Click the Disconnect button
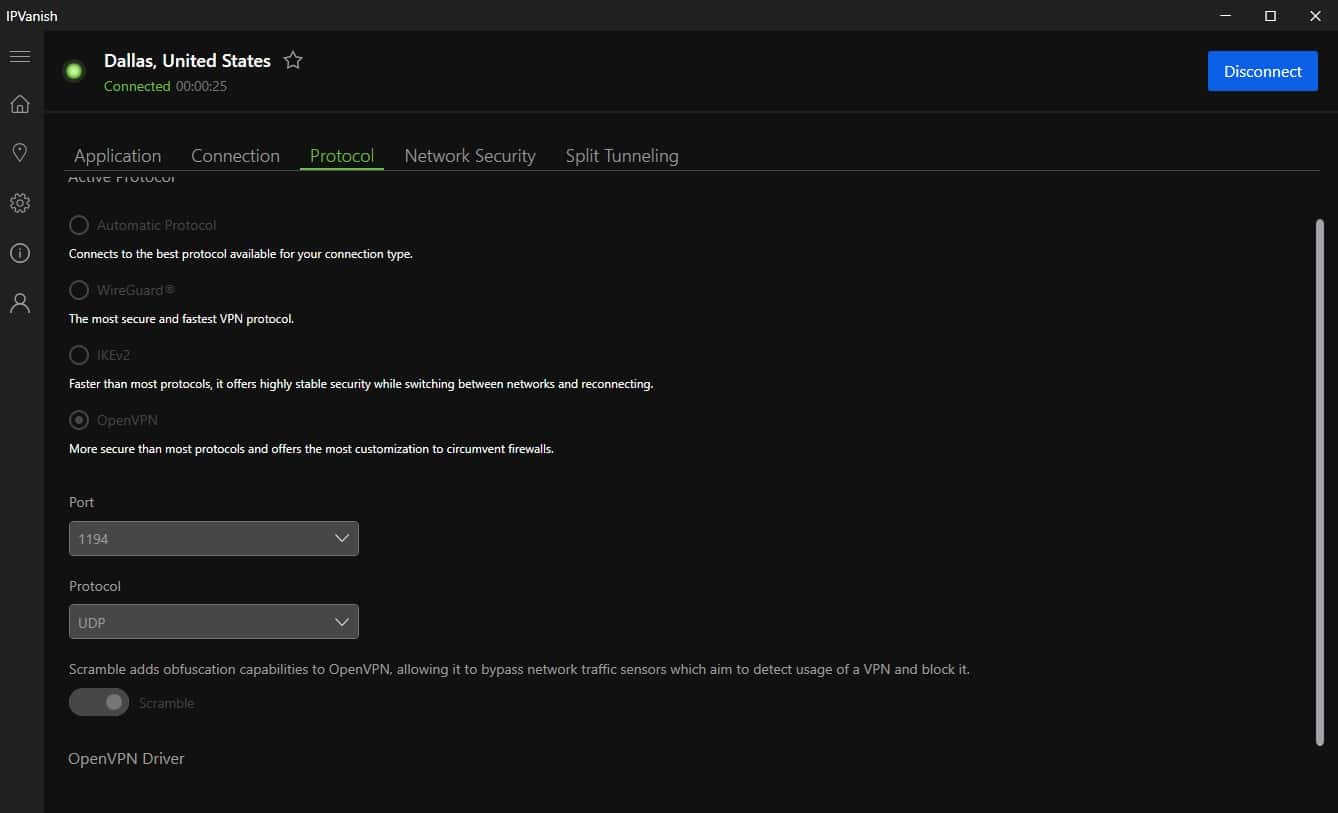This screenshot has width=1338, height=813. click(1263, 71)
